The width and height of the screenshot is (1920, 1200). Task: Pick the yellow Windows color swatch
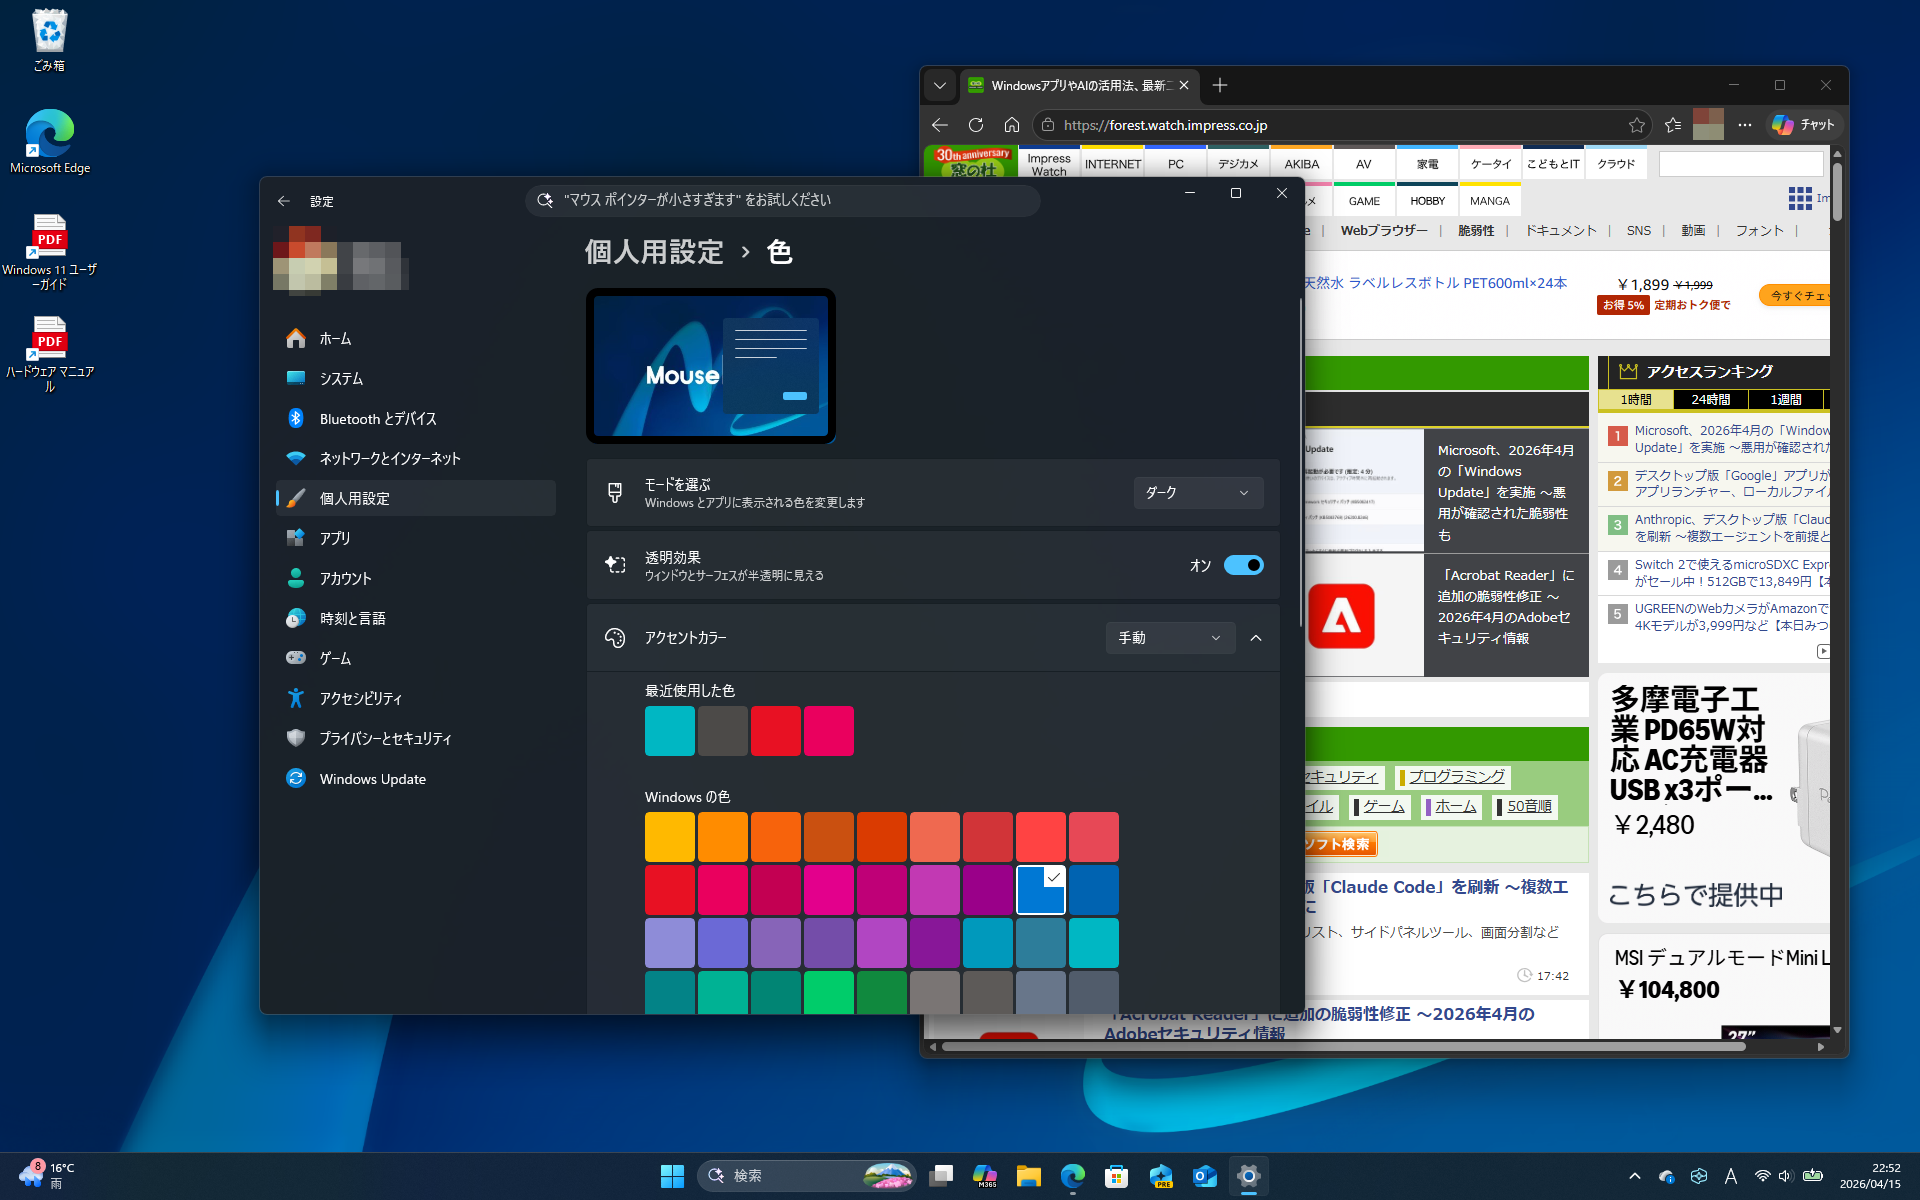coord(669,837)
